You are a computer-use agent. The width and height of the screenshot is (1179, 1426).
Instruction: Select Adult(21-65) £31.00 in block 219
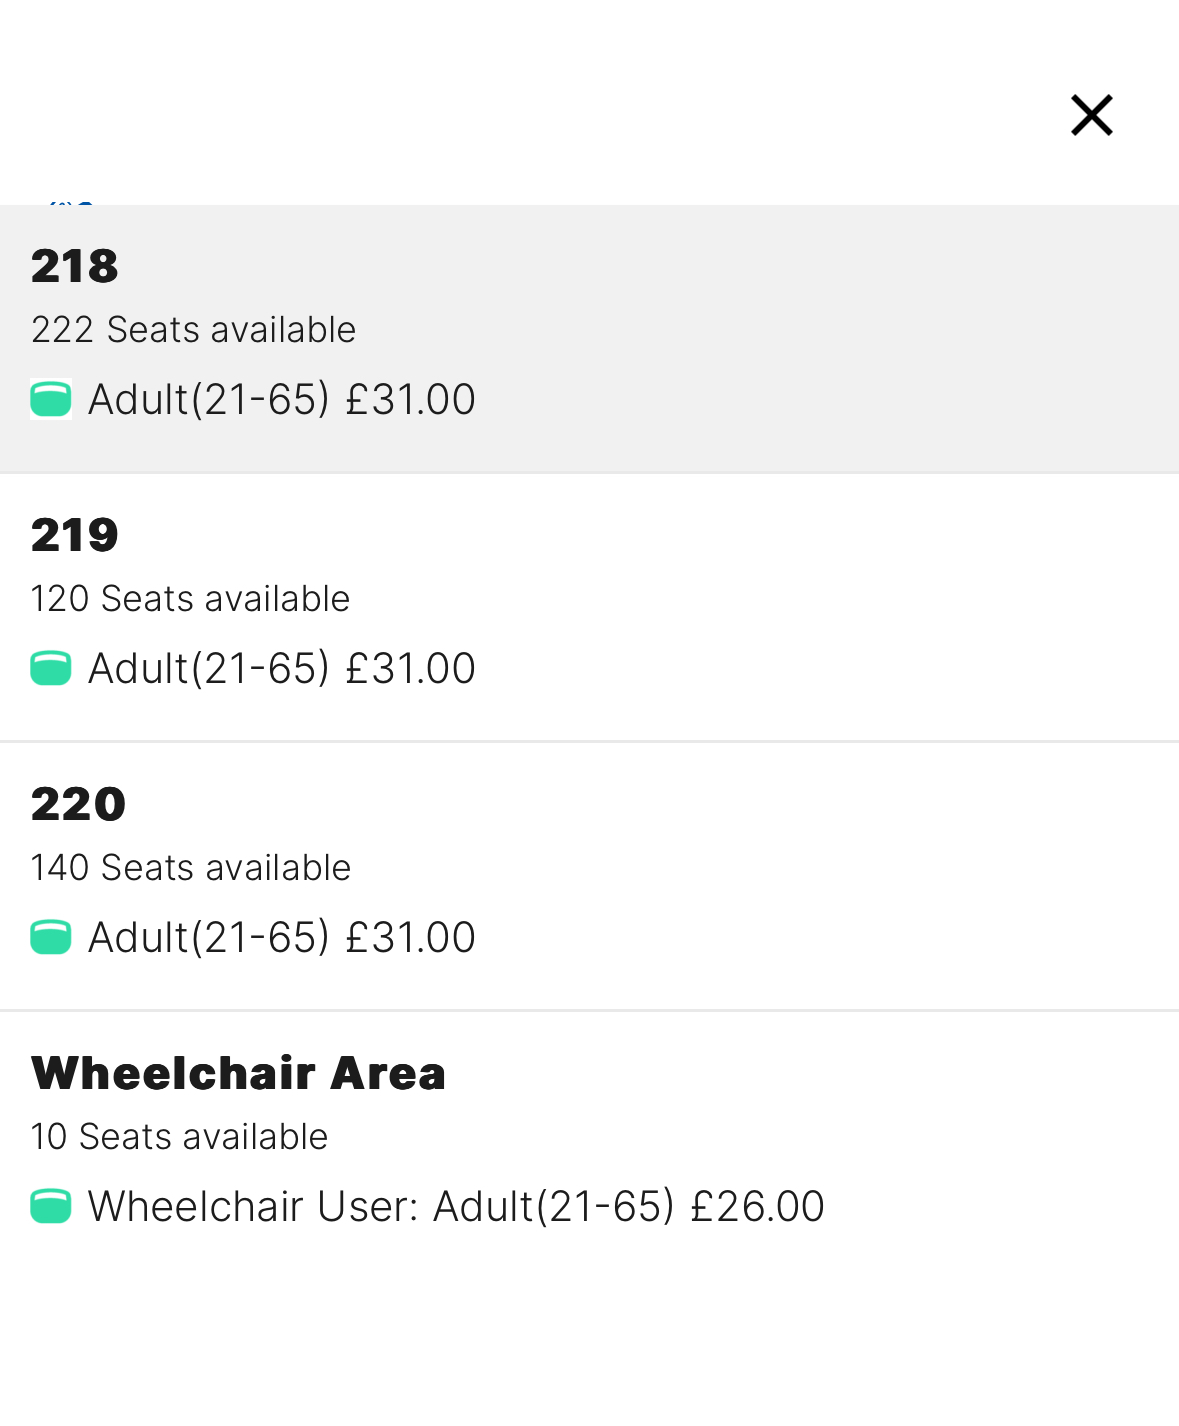click(281, 668)
